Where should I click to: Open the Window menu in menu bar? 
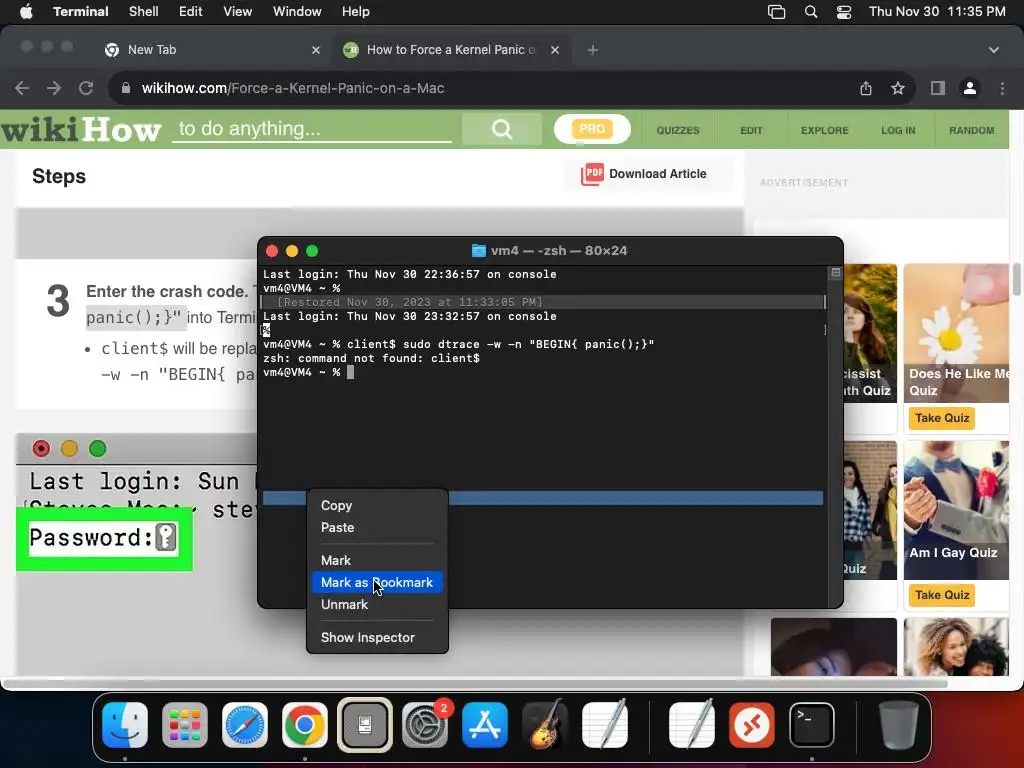pyautogui.click(x=296, y=12)
